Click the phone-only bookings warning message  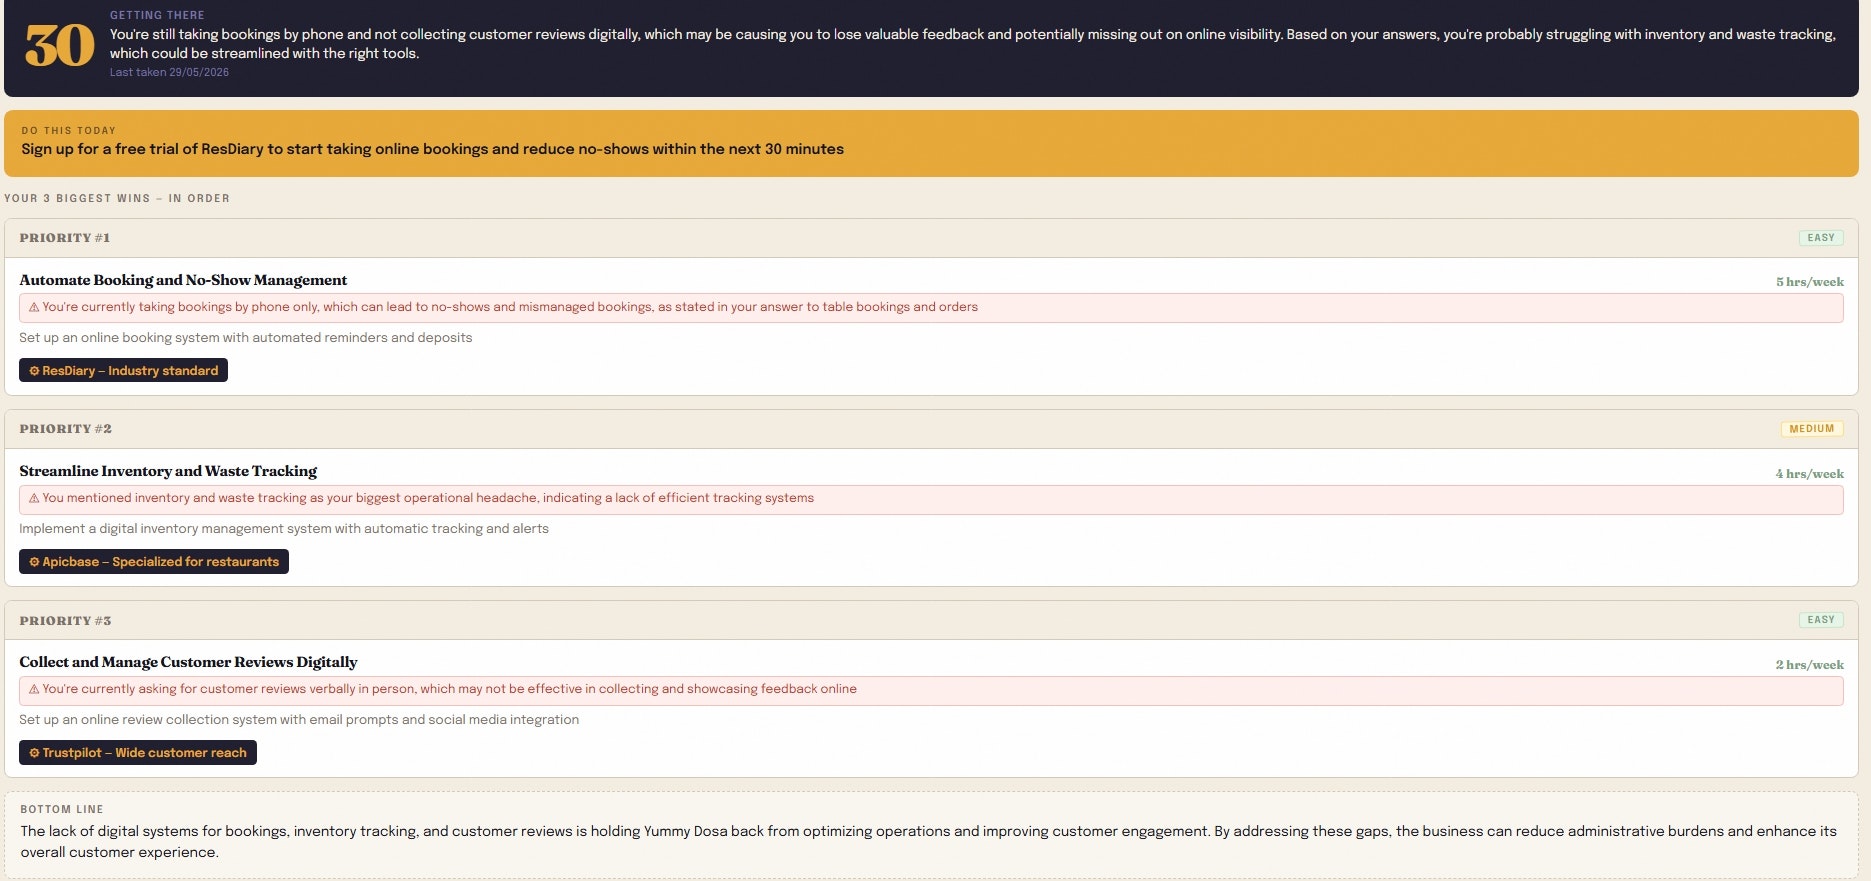(x=931, y=307)
